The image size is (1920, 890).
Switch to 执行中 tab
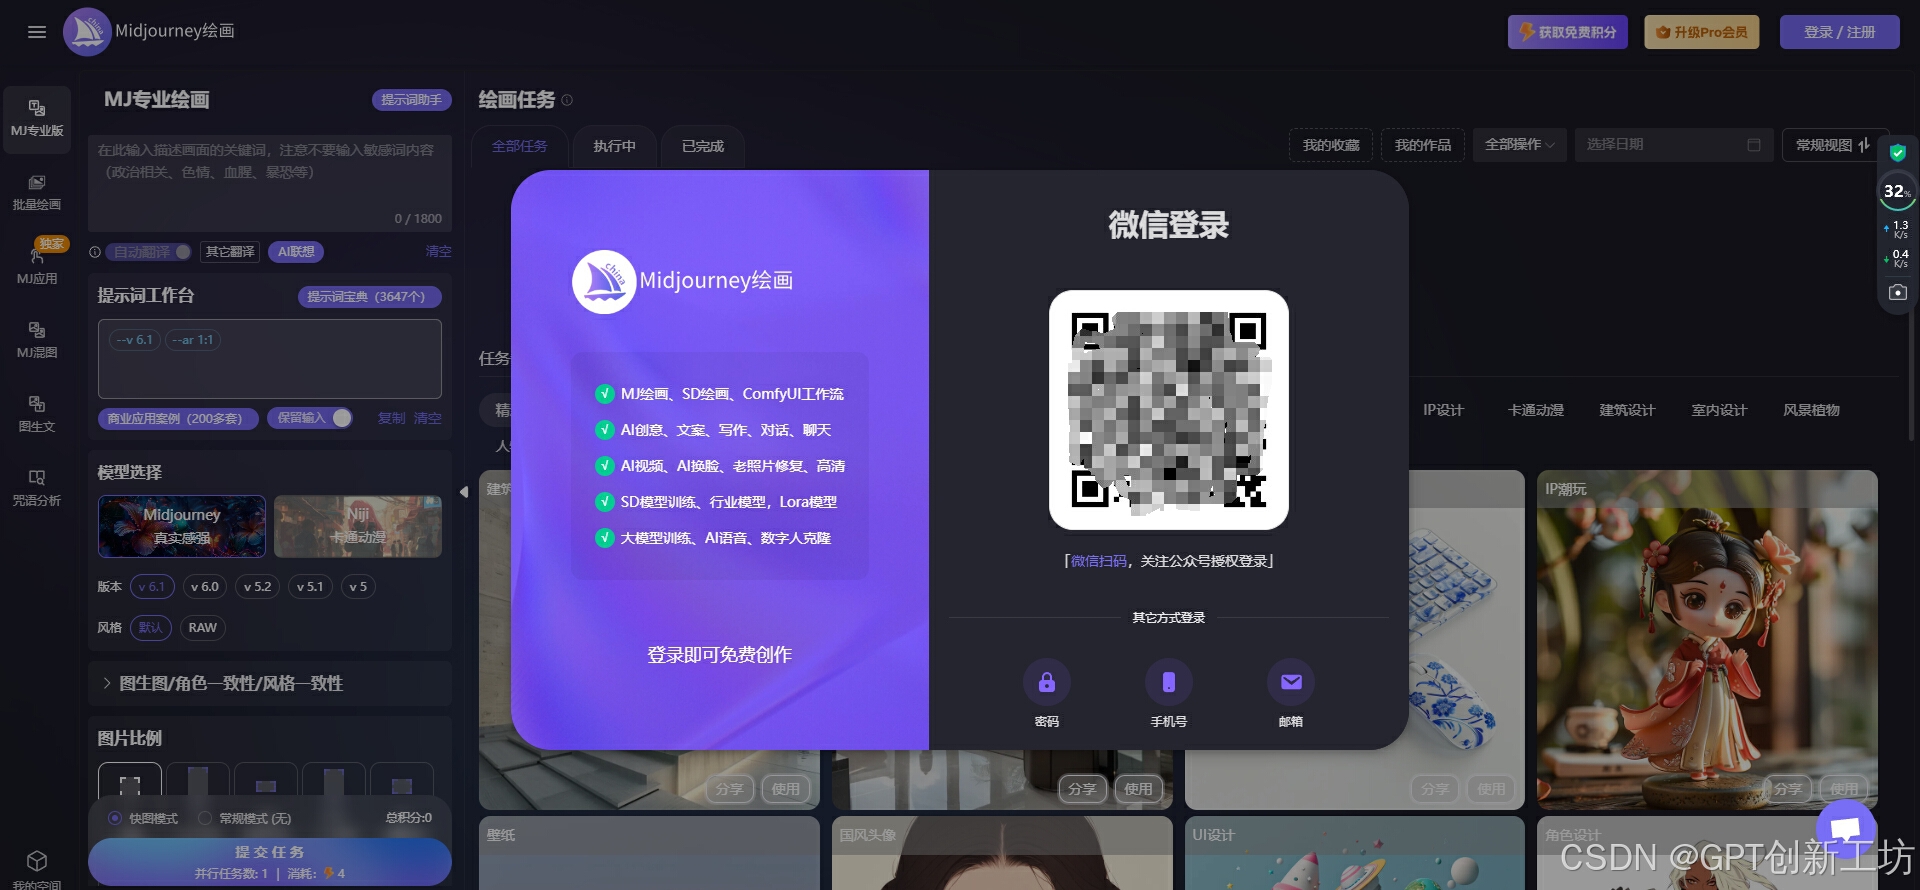pos(614,146)
